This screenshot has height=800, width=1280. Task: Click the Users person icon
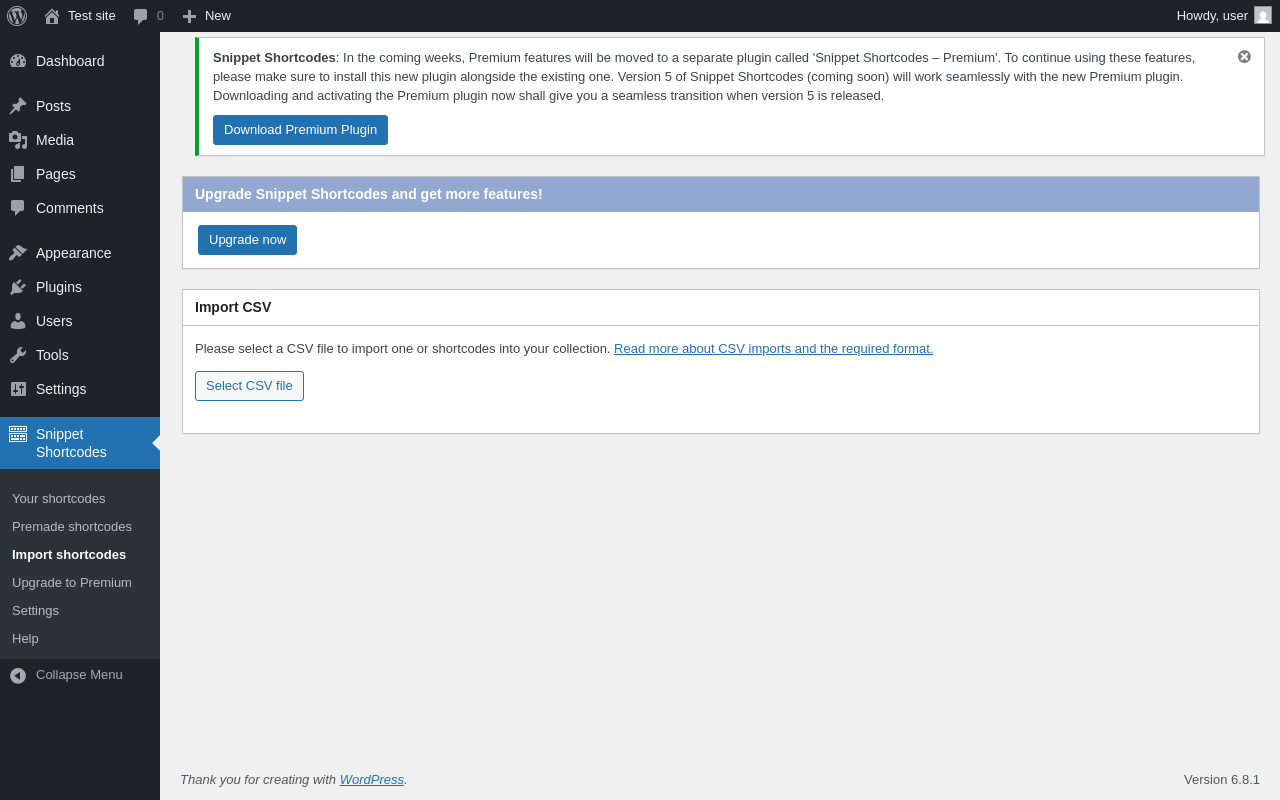click(18, 321)
